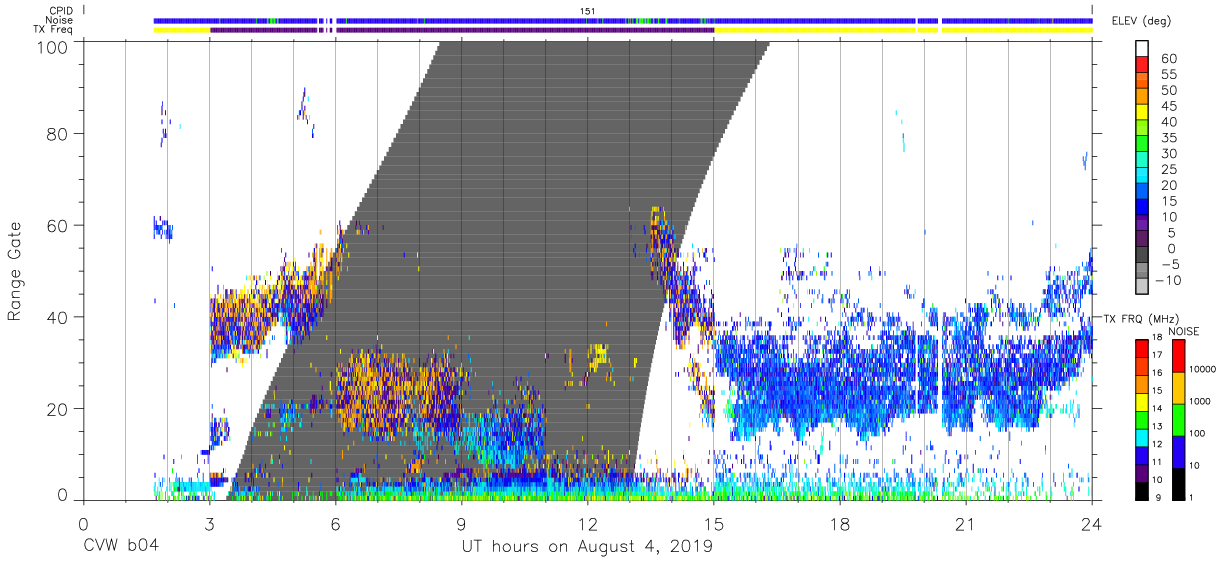Click elevation colorbar tick label 55

(1167, 74)
